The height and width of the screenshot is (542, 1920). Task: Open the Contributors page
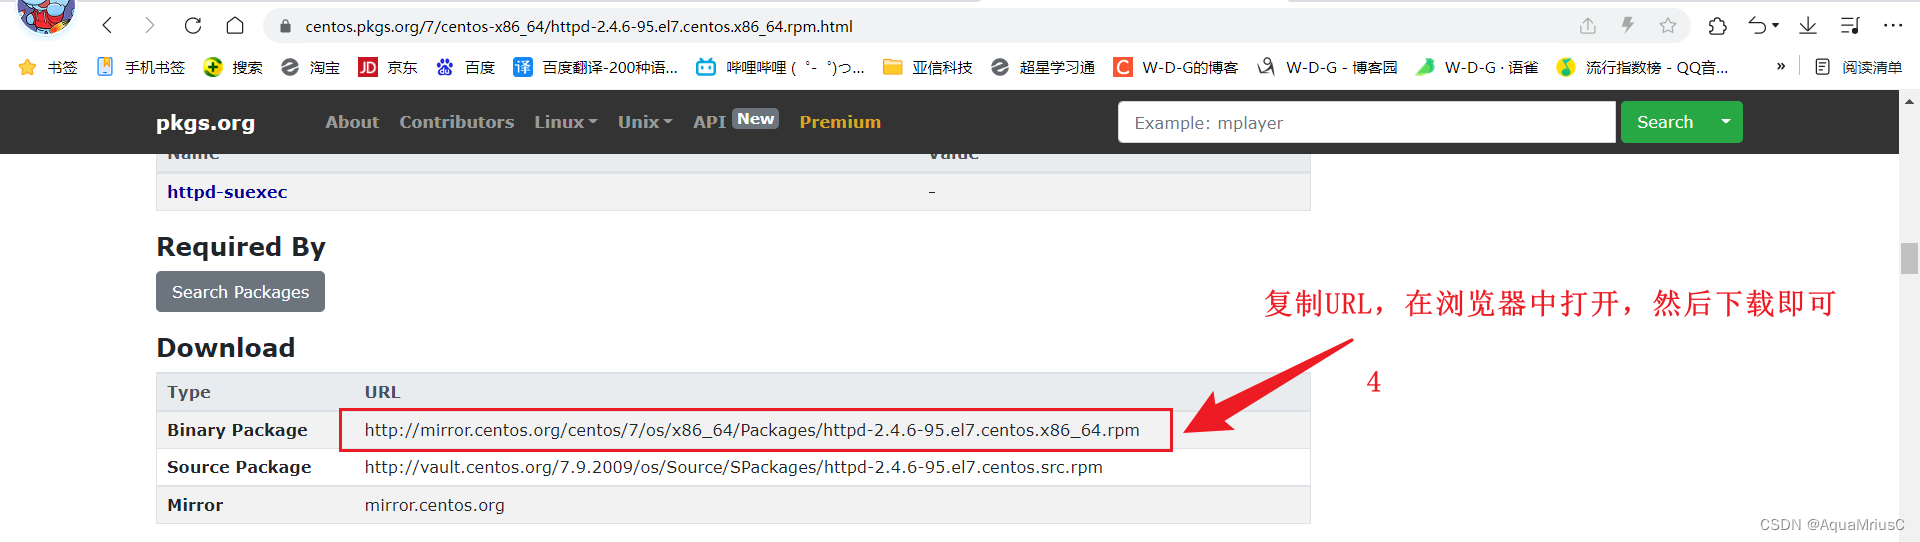click(456, 122)
